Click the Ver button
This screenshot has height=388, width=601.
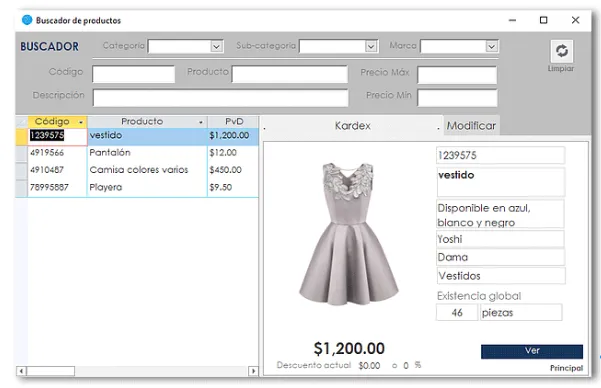(x=532, y=351)
